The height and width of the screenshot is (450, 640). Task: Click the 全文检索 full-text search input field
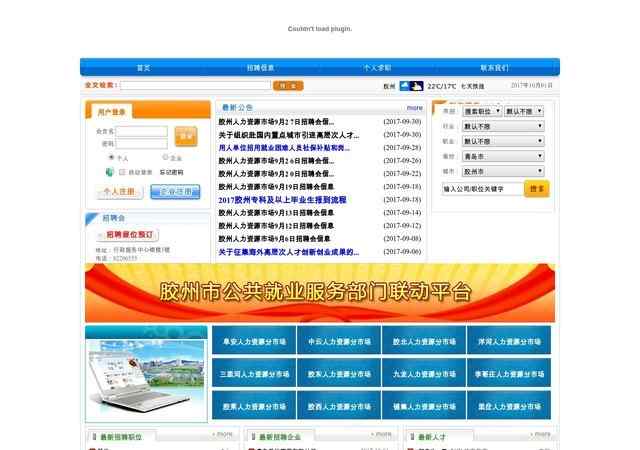(x=194, y=86)
